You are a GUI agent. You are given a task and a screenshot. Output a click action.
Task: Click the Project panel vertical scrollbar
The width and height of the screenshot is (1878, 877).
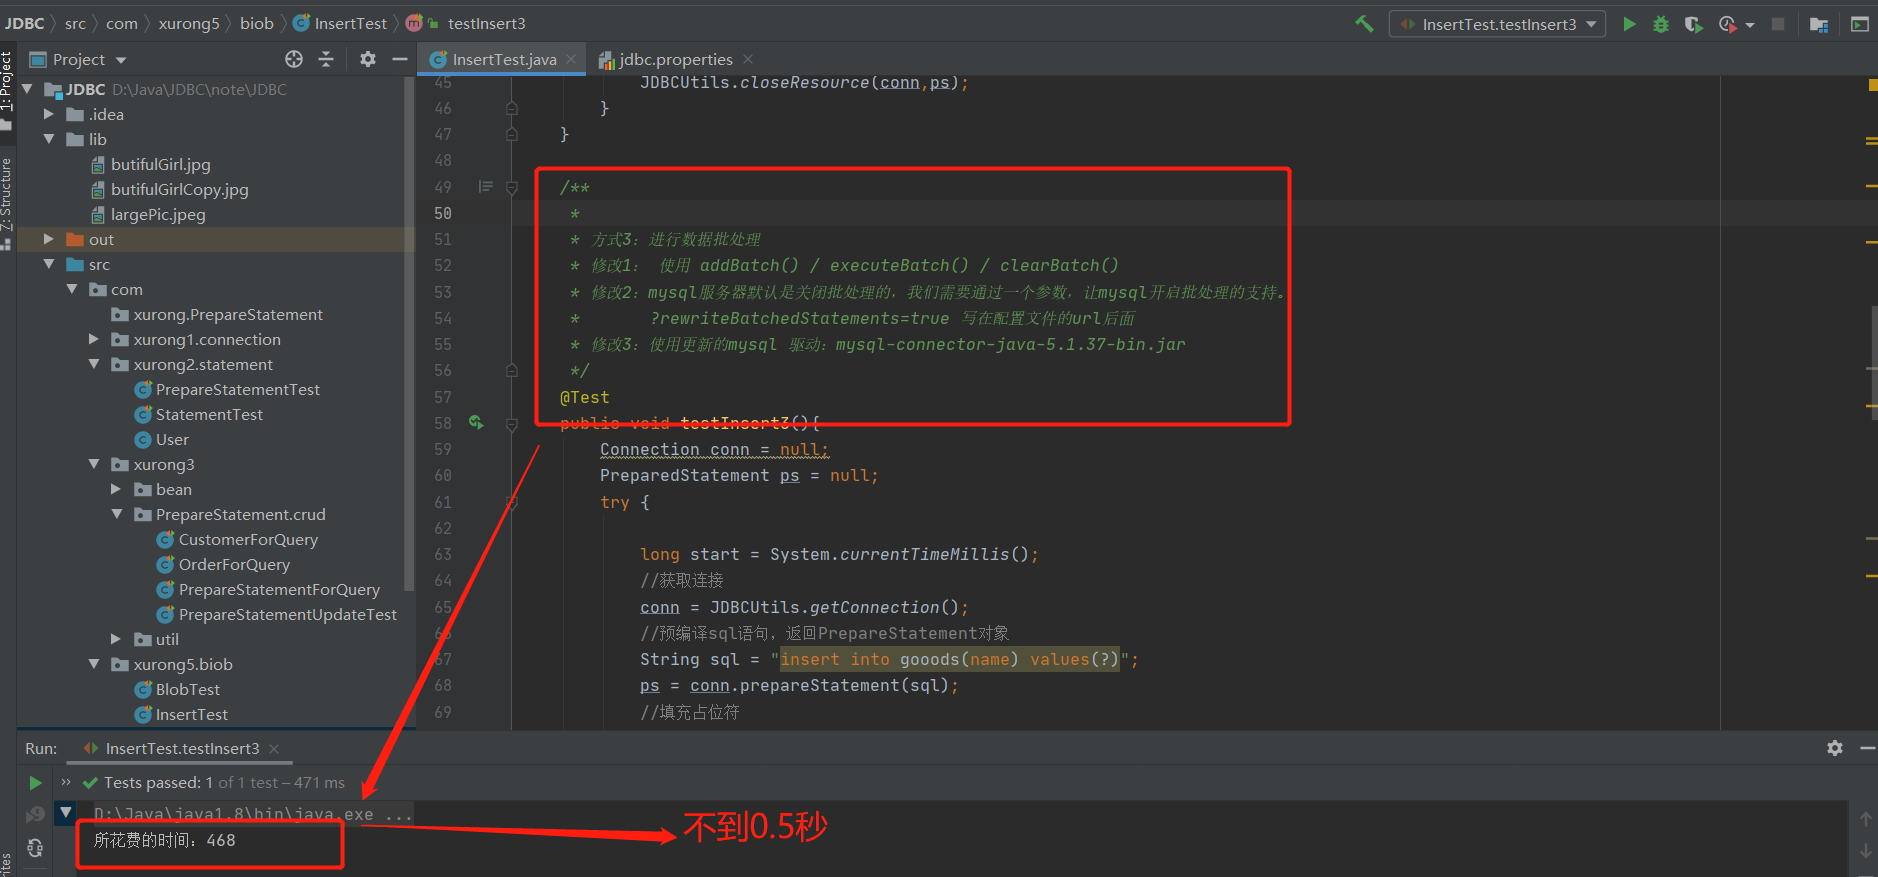point(408,334)
